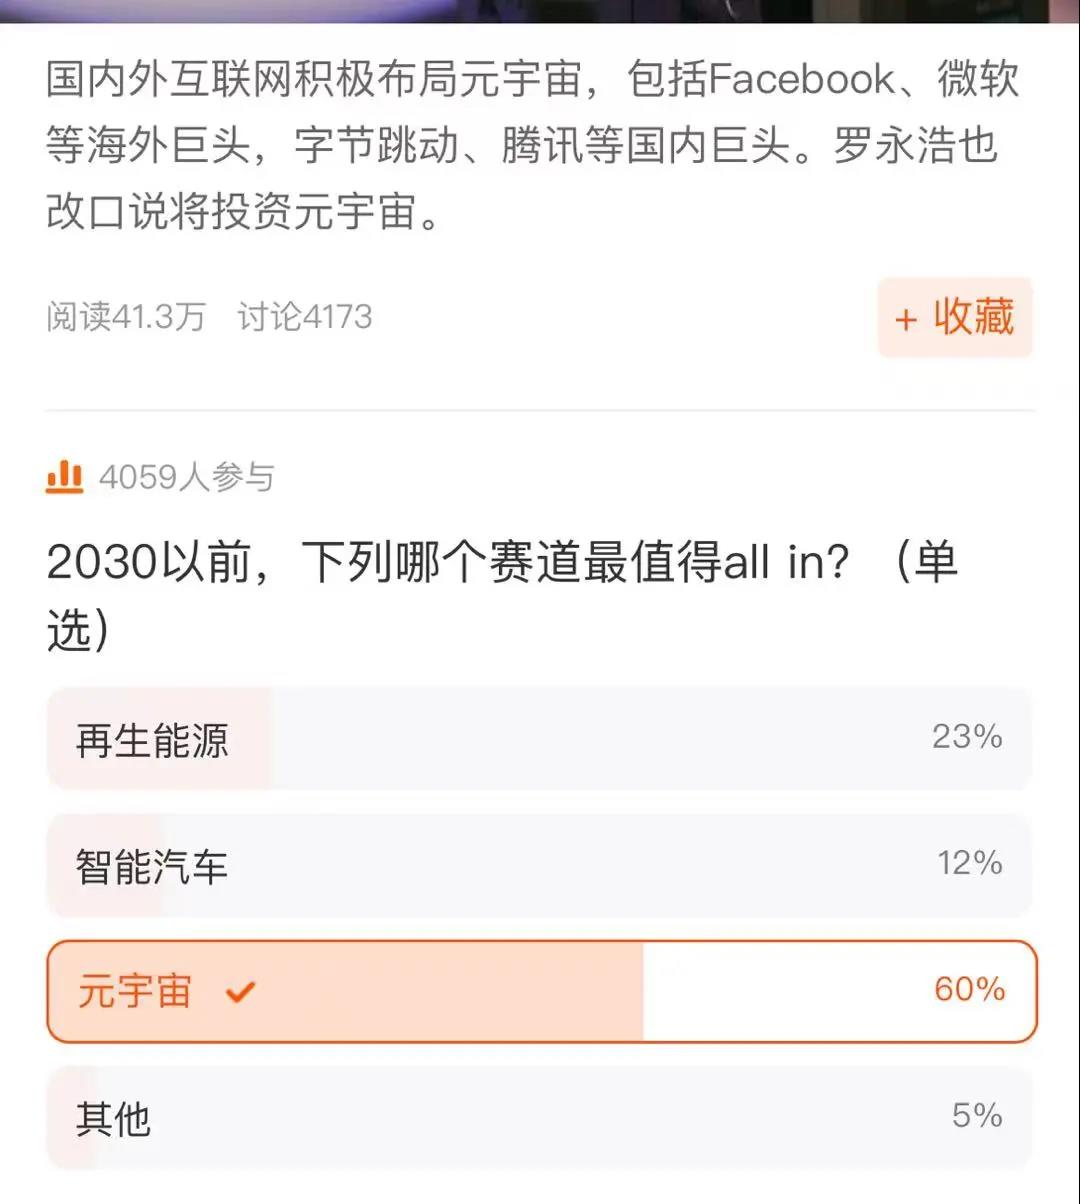Viewport: 1080px width, 1204px height.
Task: Click the 23% result for 再生能源
Action: coord(967,737)
